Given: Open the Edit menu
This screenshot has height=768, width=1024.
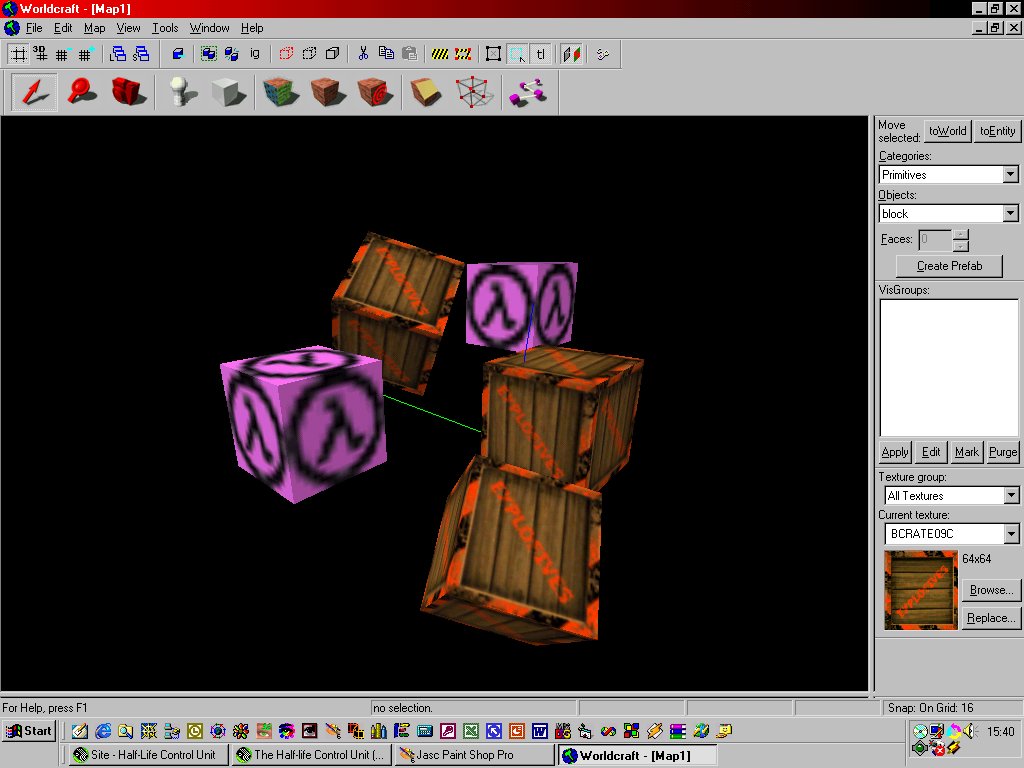Looking at the screenshot, I should pos(63,28).
